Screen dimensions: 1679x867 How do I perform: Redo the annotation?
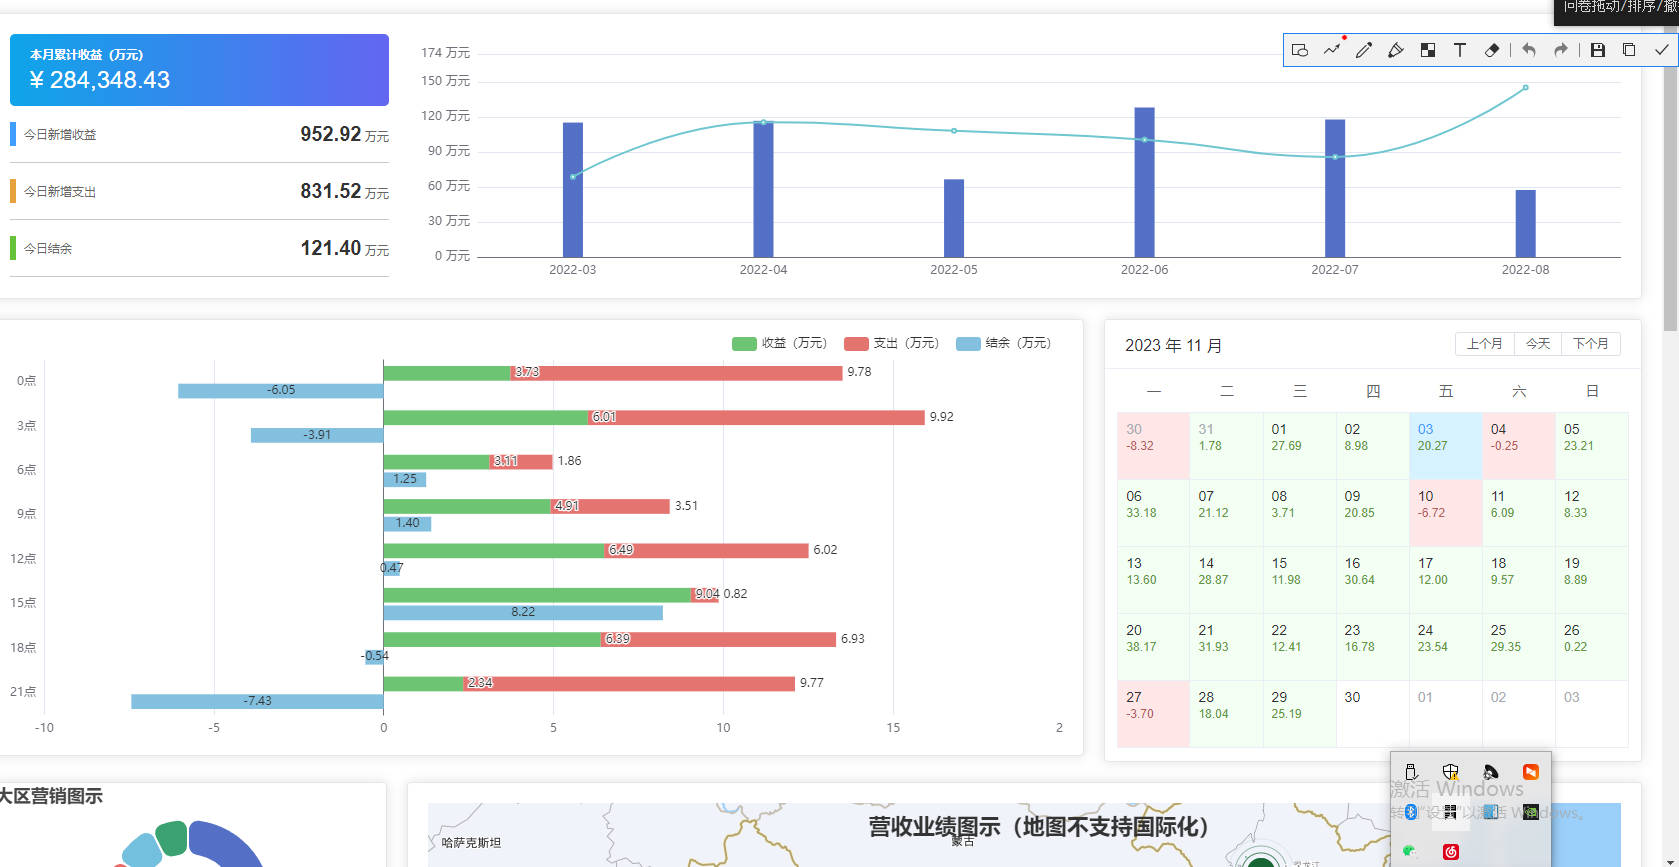pos(1561,50)
